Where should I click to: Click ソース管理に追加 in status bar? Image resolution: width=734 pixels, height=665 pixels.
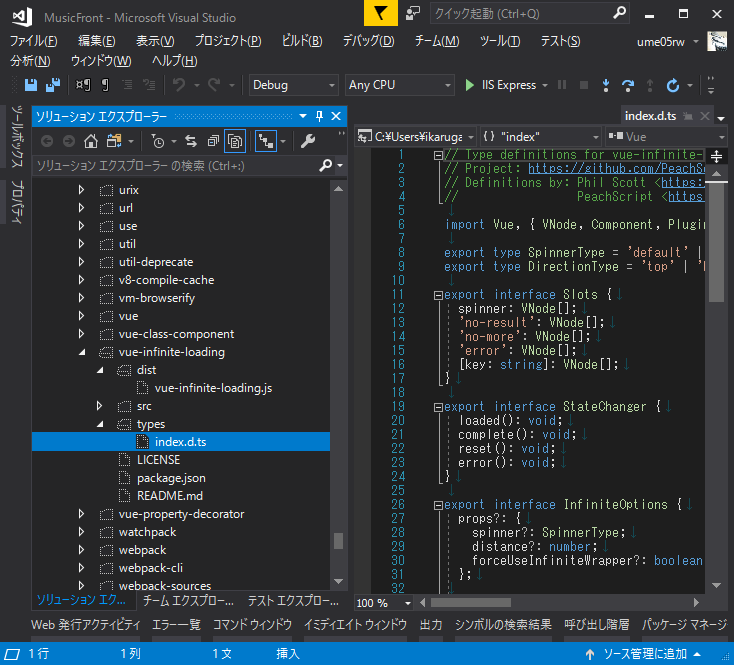point(644,653)
